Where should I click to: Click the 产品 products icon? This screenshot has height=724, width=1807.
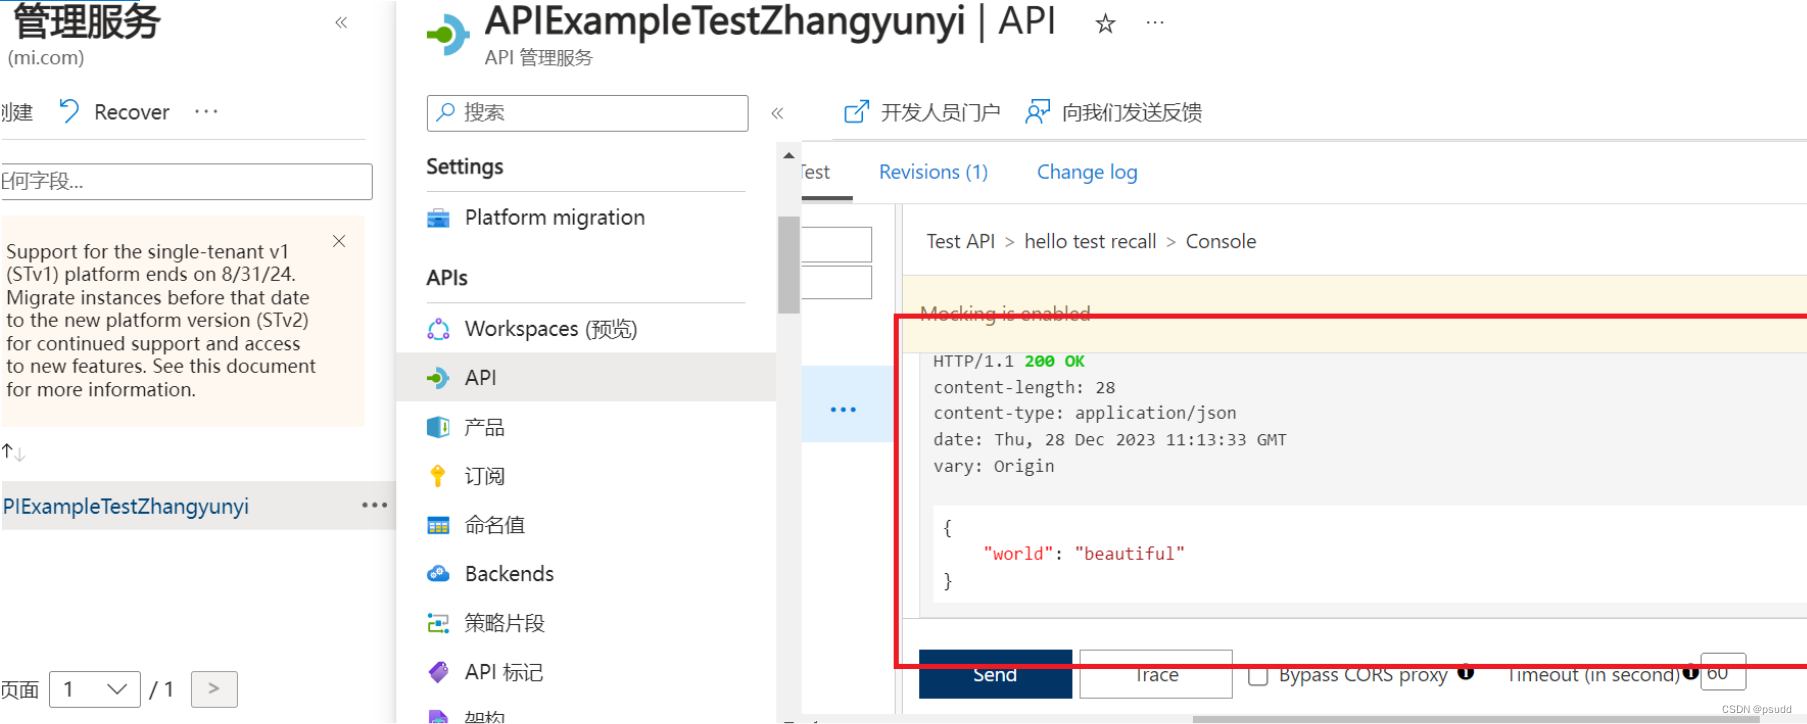(438, 427)
